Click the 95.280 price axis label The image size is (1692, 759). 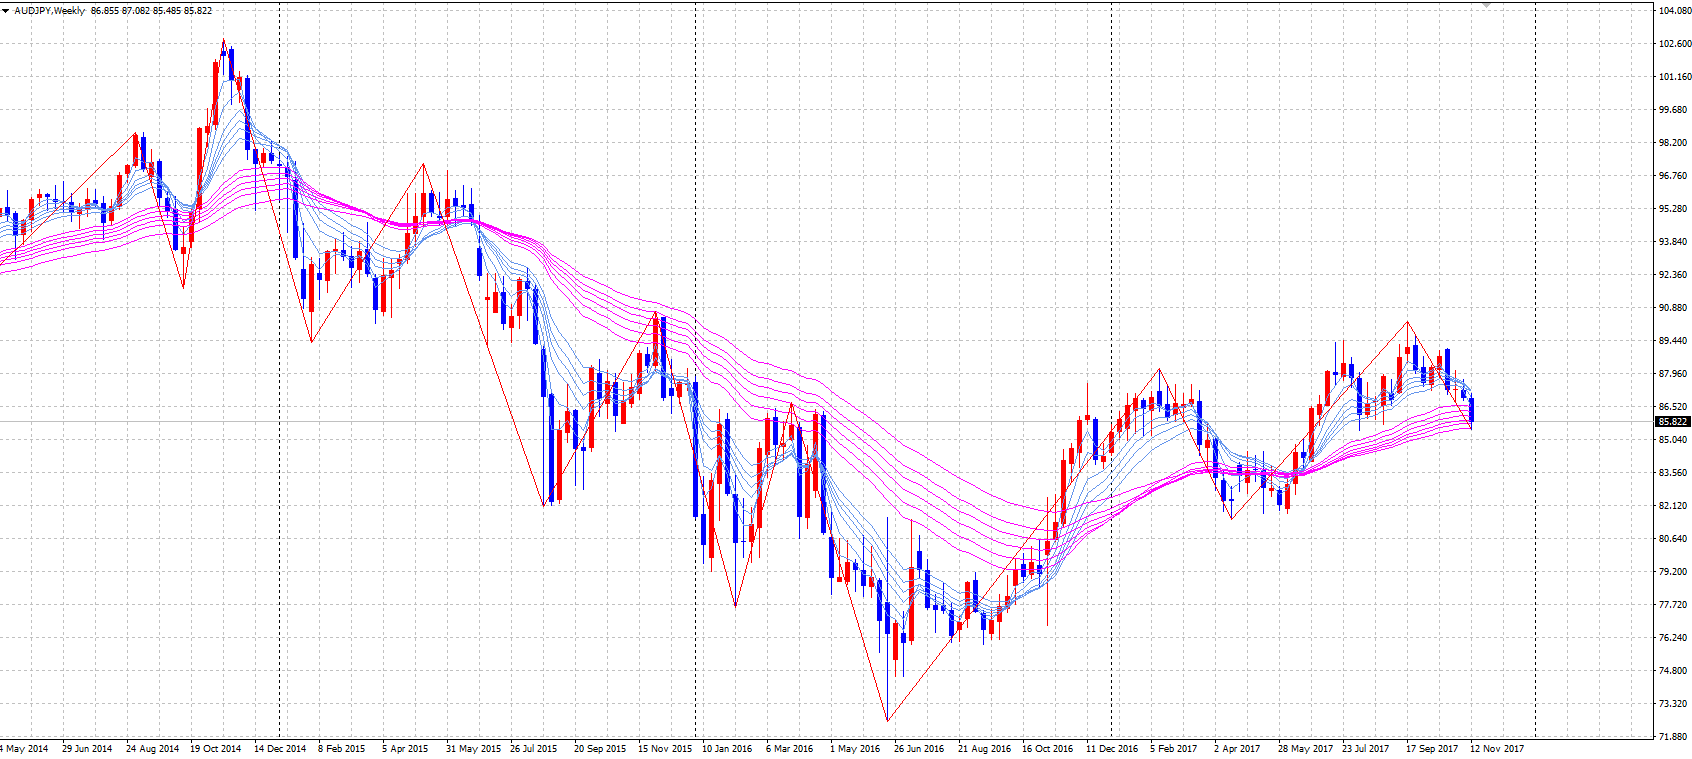[x=1673, y=209]
